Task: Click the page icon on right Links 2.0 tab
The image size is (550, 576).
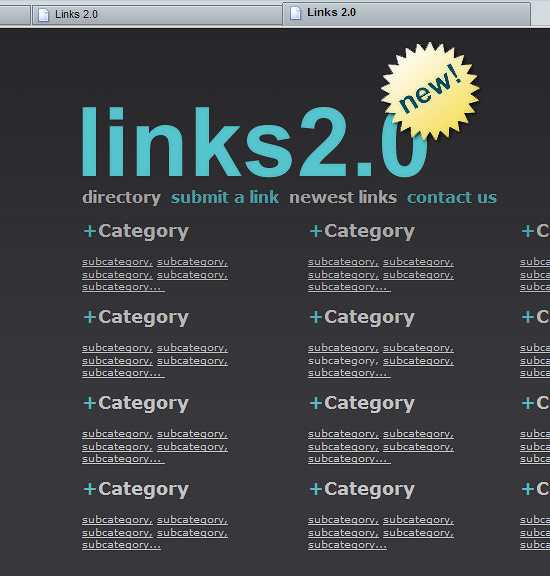Action: tap(295, 13)
